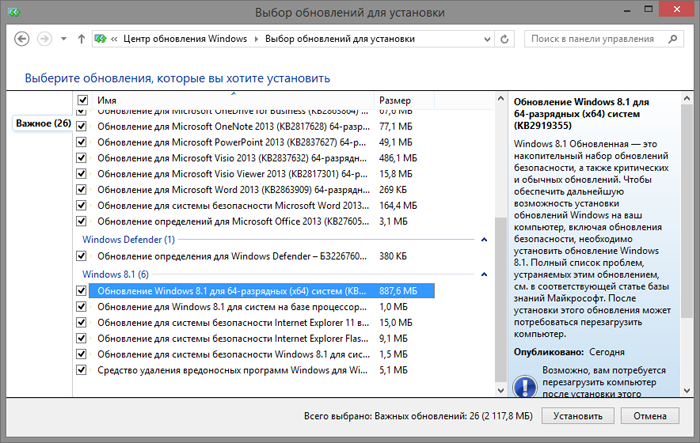Click the Установить button

578,416
